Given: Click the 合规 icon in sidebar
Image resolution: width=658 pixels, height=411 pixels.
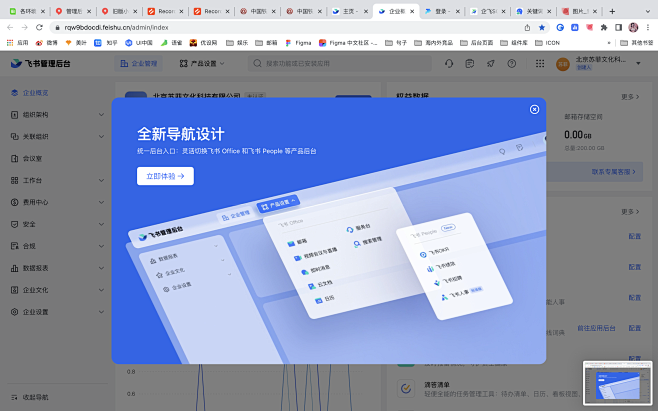Looking at the screenshot, I should tap(12, 246).
